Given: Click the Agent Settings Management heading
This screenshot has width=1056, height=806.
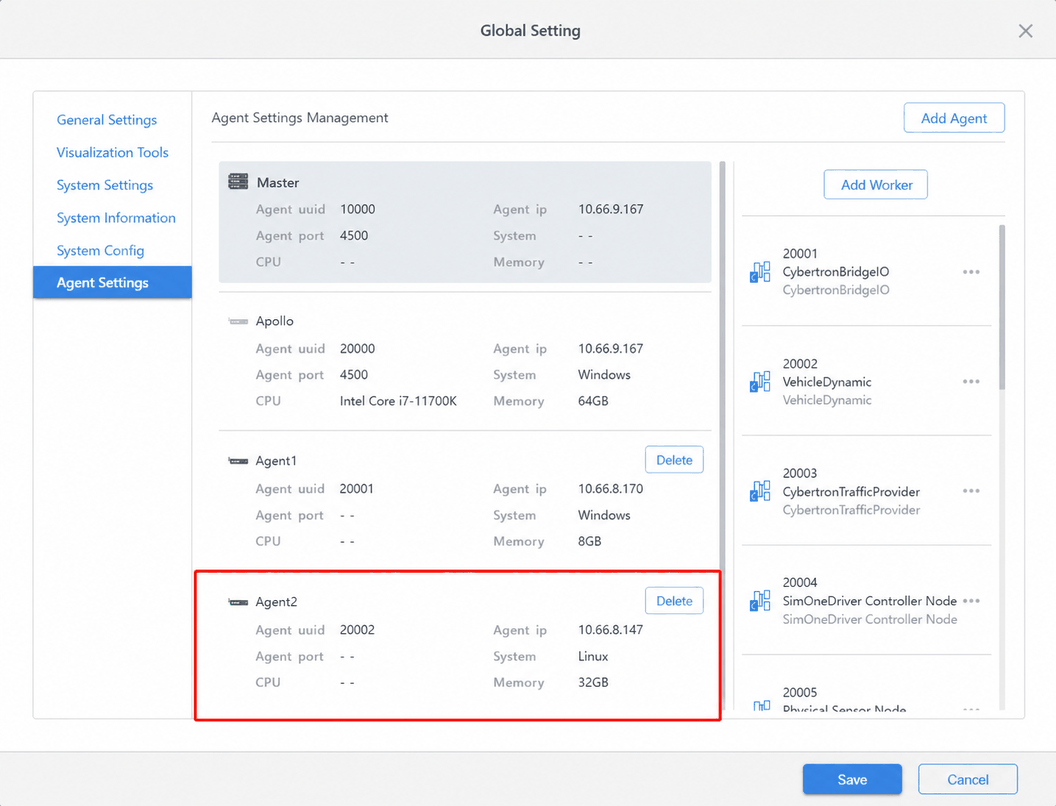Looking at the screenshot, I should (x=300, y=118).
